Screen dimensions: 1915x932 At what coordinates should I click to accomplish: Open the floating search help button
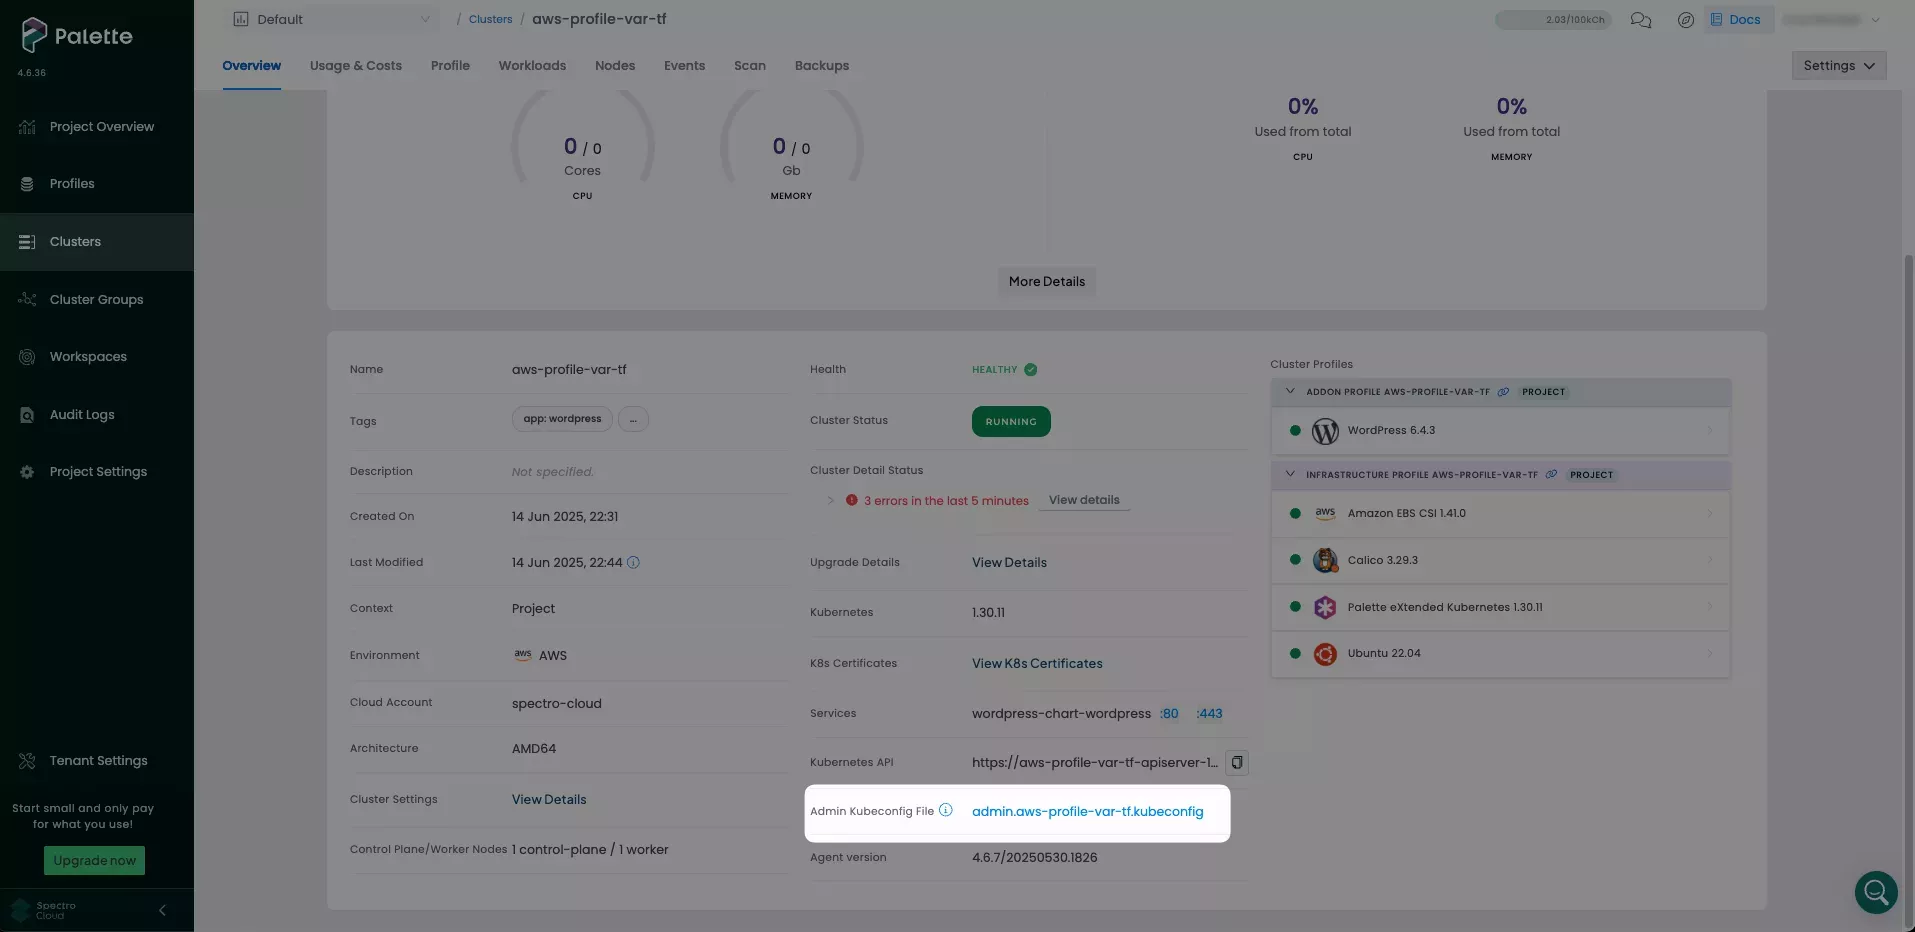1875,892
